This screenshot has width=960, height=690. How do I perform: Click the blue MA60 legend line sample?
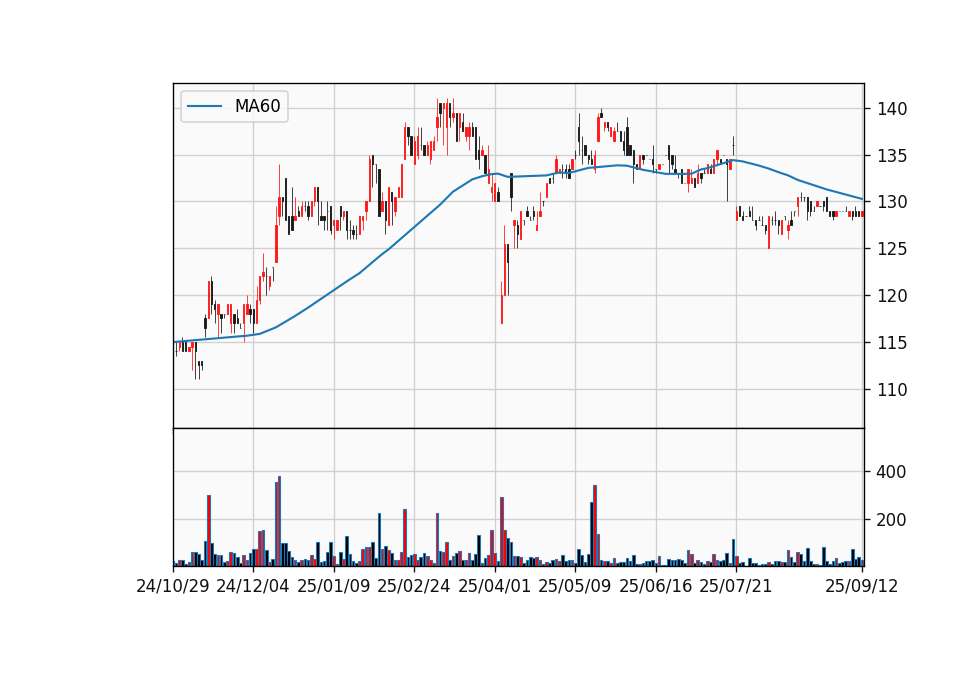(204, 107)
